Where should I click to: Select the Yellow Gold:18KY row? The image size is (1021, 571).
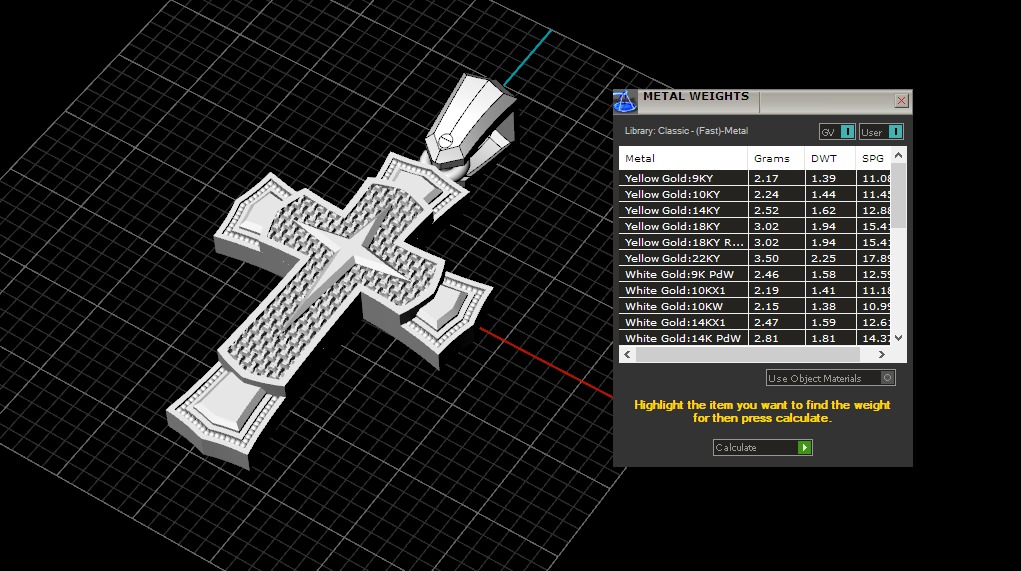click(x=755, y=226)
